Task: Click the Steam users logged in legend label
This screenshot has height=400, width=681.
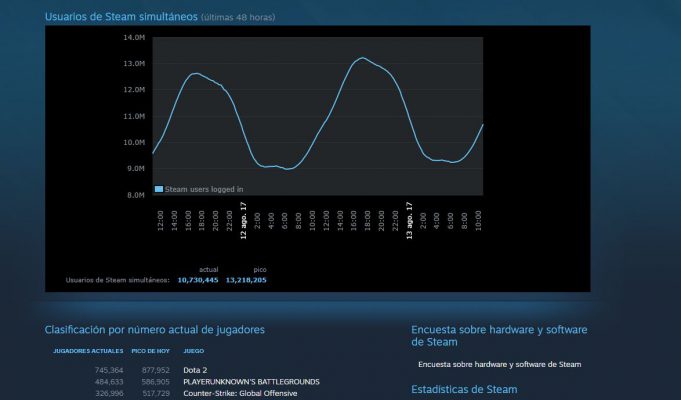Action: point(203,188)
